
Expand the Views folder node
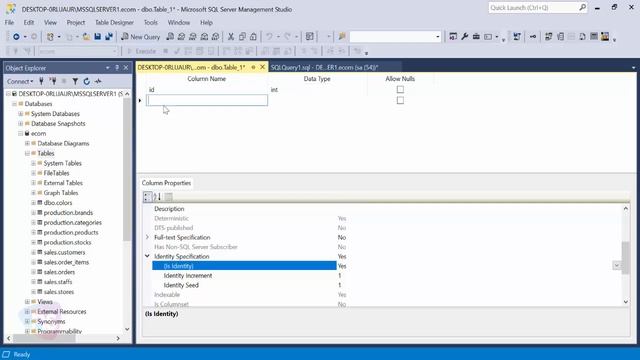27,302
